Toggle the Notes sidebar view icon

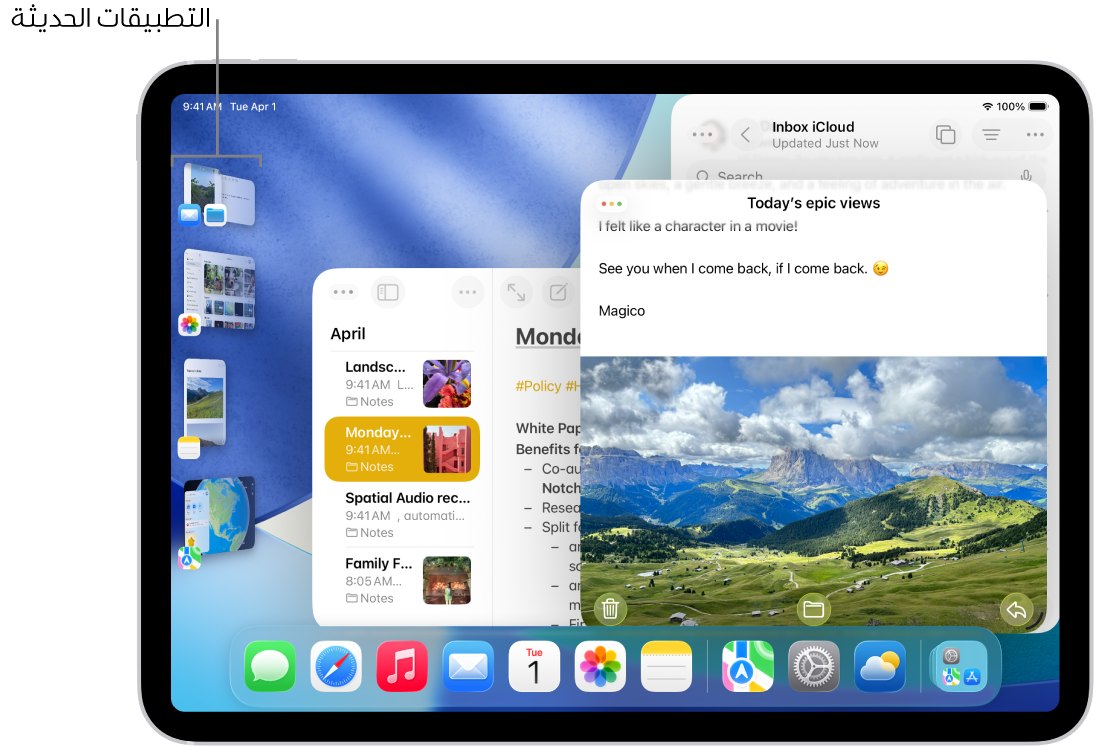coord(388,291)
